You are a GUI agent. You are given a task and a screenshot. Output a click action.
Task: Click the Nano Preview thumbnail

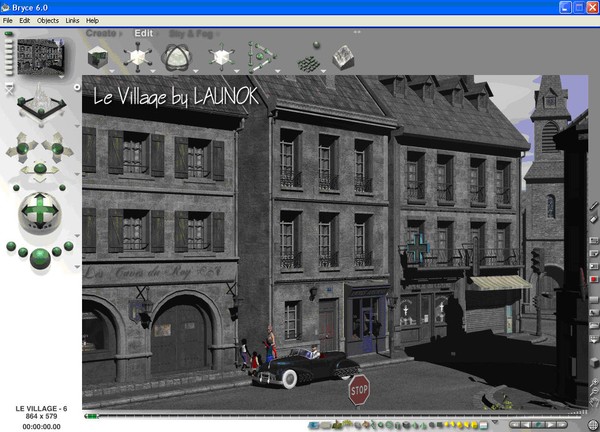point(40,56)
